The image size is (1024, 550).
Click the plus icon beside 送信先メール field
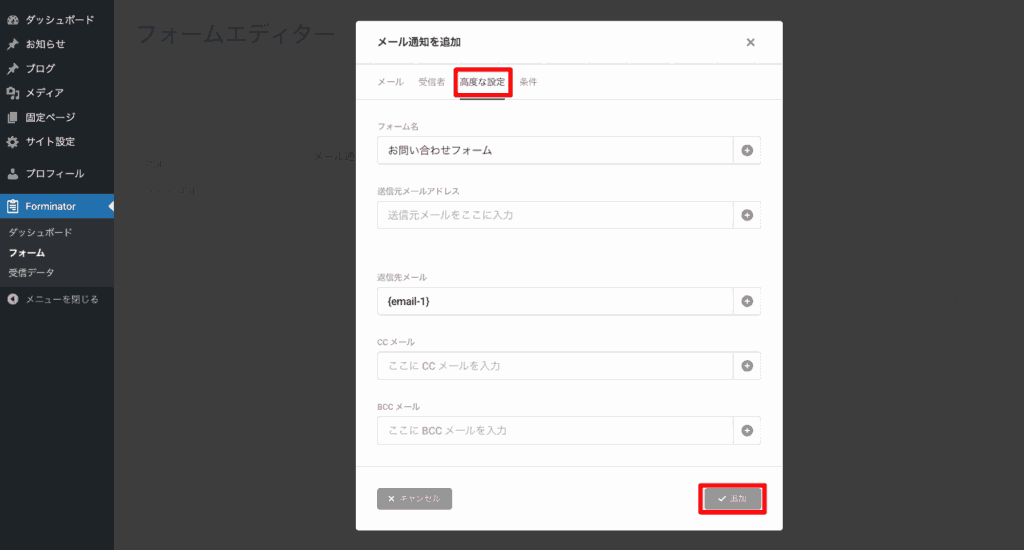pyautogui.click(x=747, y=301)
